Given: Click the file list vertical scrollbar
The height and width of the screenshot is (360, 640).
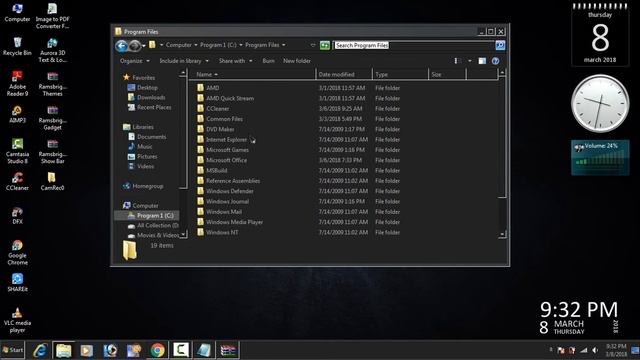Looking at the screenshot, I should coord(502,153).
